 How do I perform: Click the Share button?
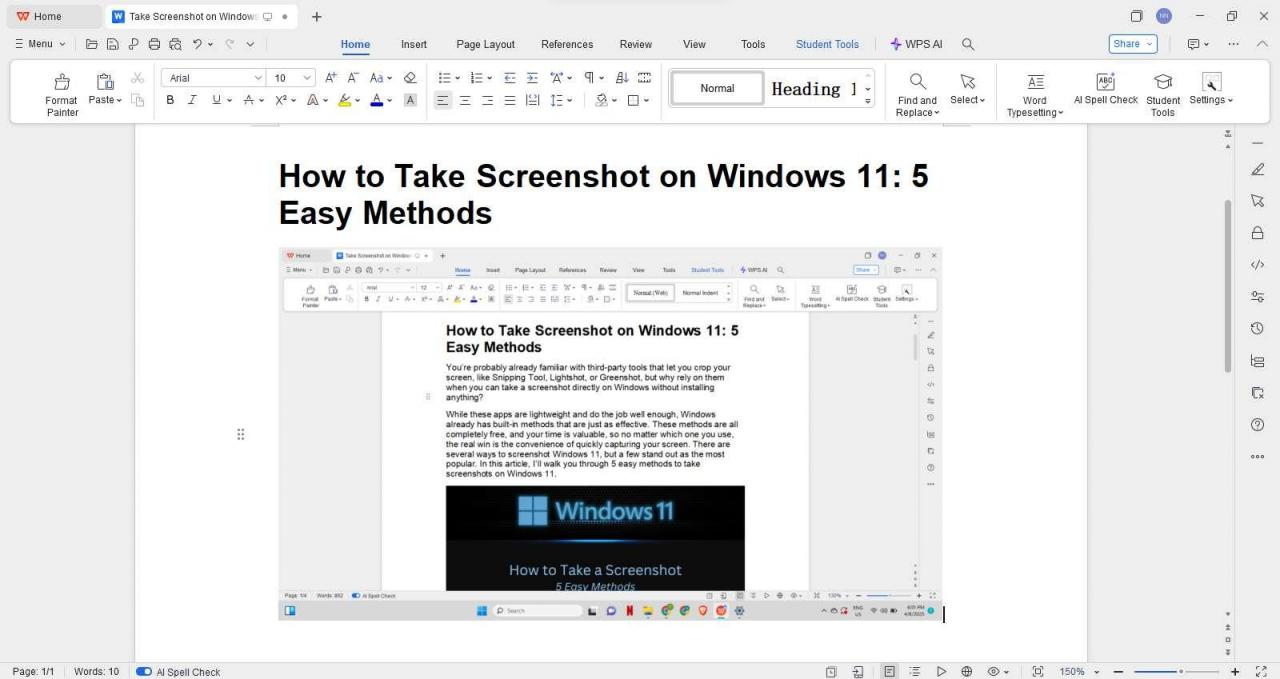click(1128, 43)
